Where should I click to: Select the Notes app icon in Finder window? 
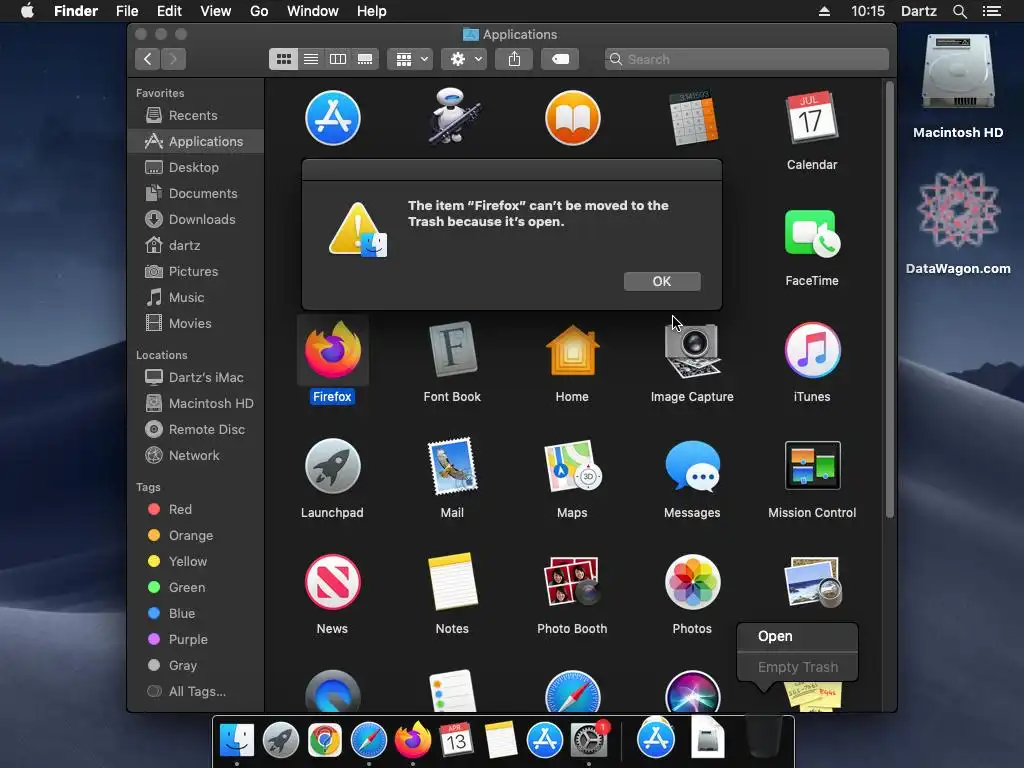coord(452,582)
